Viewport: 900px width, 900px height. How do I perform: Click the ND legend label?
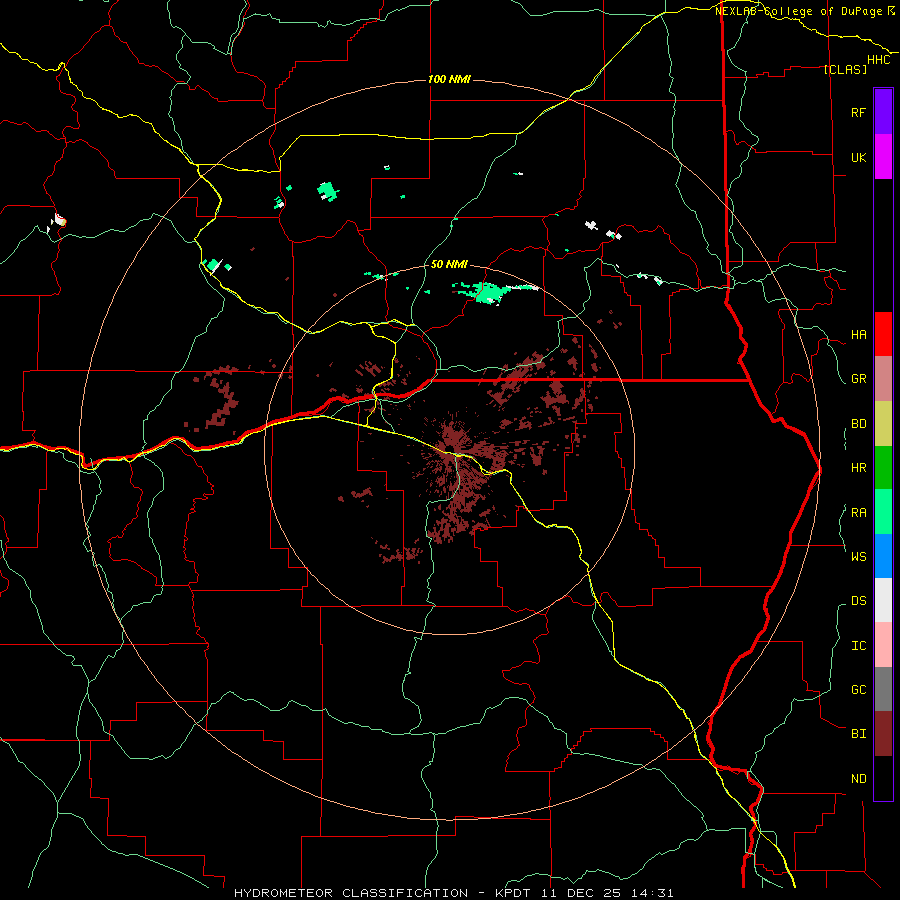[x=858, y=779]
